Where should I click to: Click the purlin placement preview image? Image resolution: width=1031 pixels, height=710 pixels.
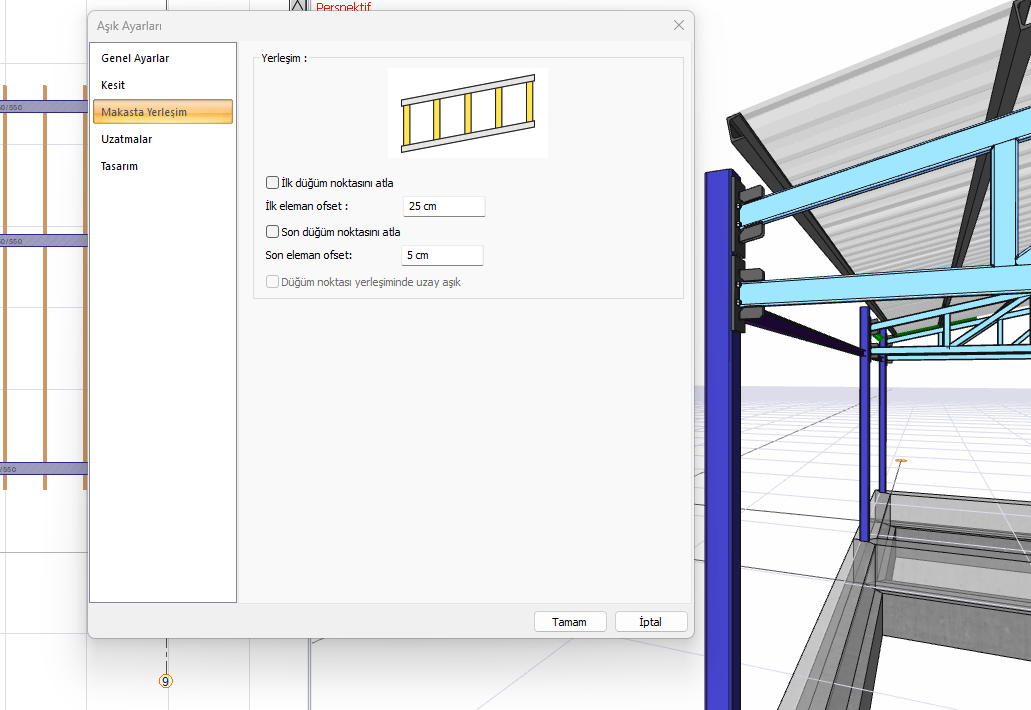tap(468, 113)
